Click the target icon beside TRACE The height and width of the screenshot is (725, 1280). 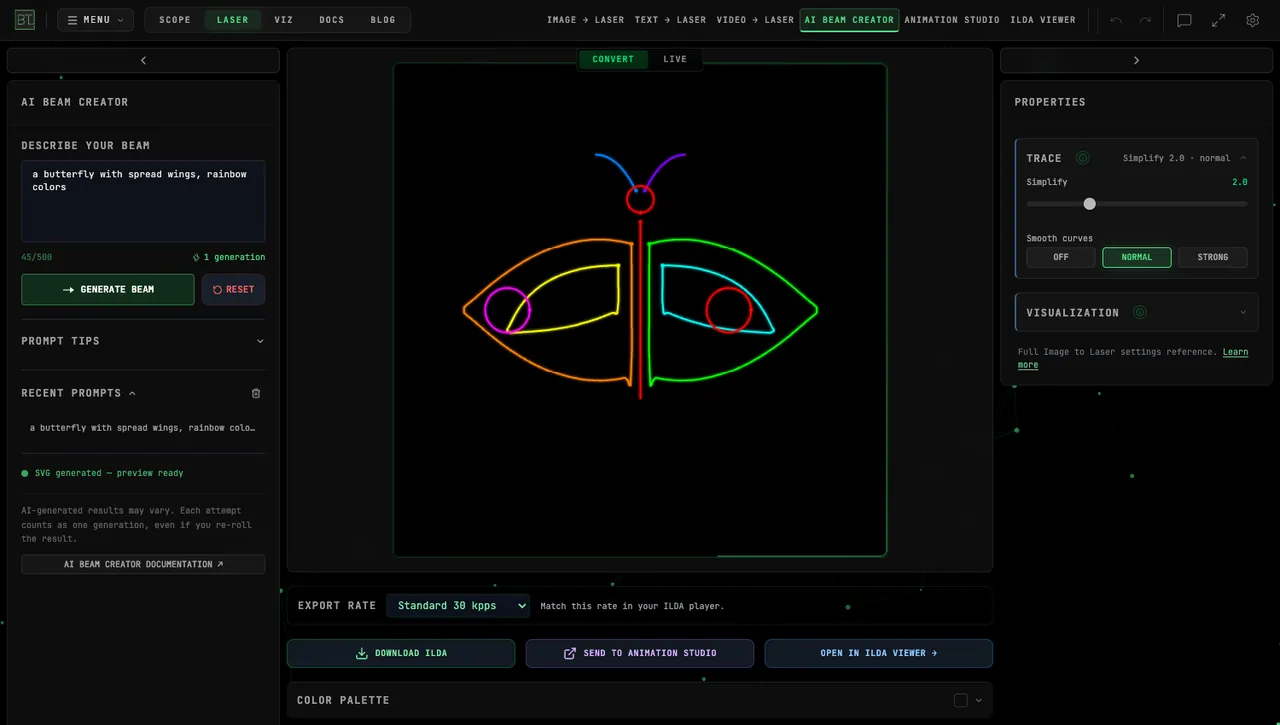(x=1082, y=158)
